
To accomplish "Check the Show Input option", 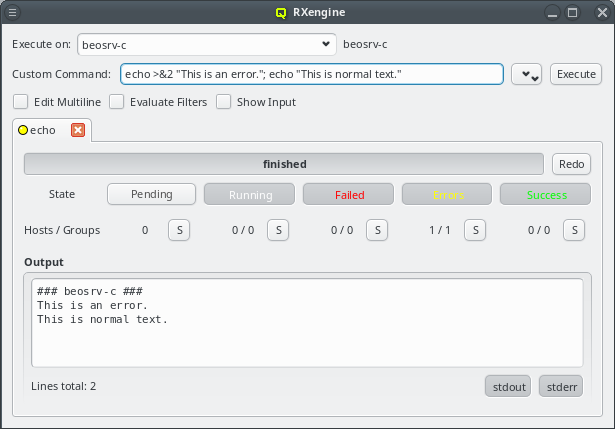I will [224, 102].
